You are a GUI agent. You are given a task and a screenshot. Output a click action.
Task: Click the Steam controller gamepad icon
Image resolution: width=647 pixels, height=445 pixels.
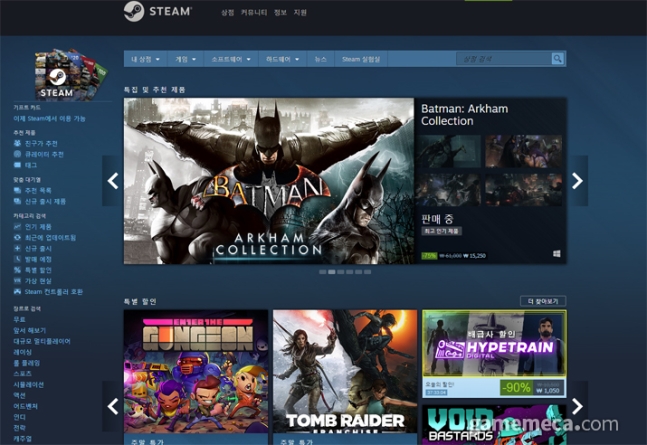pos(17,291)
